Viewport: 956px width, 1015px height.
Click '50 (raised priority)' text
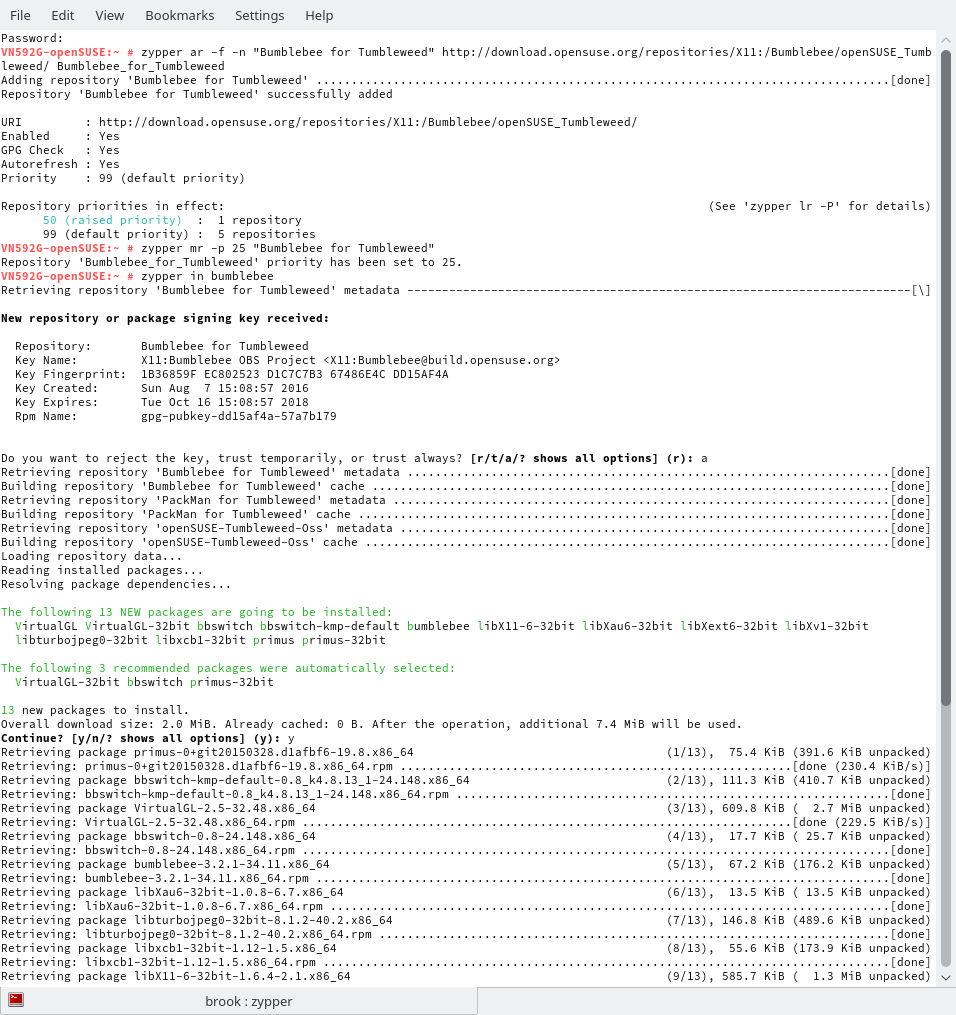click(112, 220)
